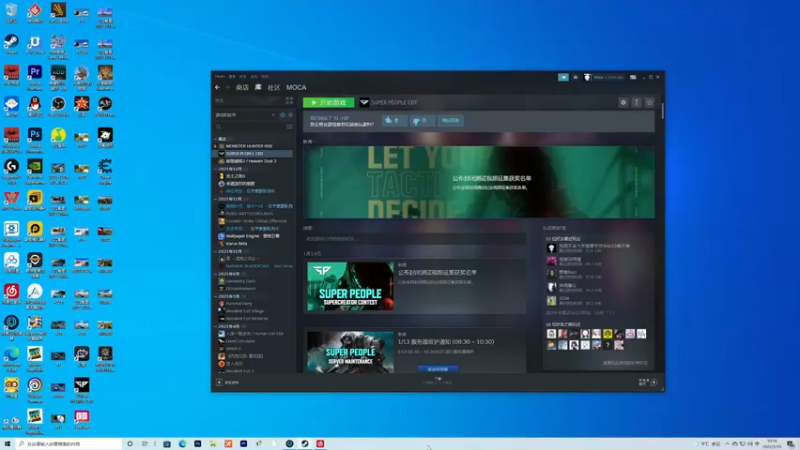This screenshot has height=450, width=800.
Task: Open Microsoft Edge from the taskbar
Action: tap(182, 444)
